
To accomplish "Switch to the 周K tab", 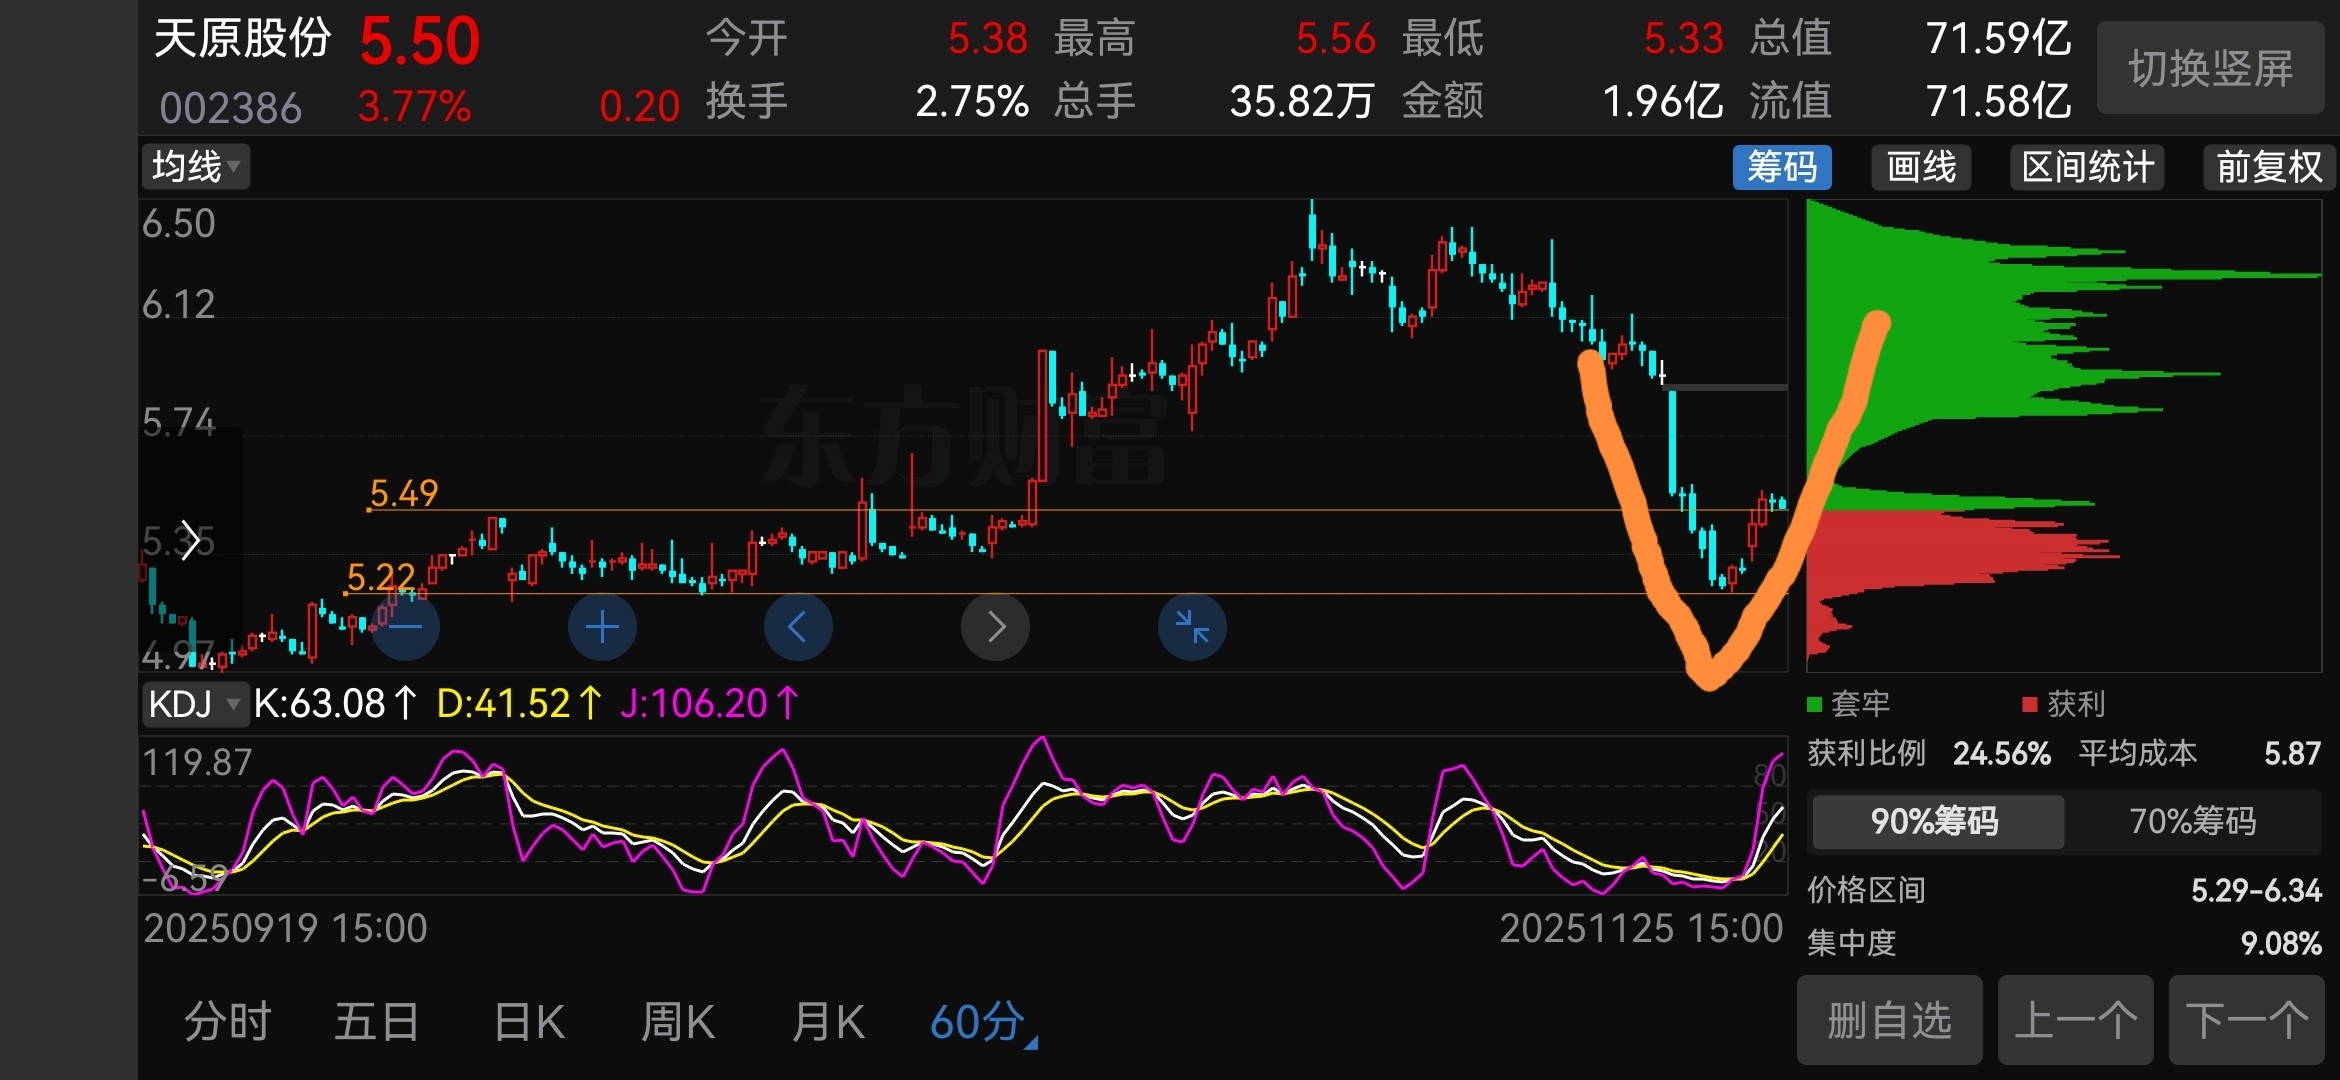I will click(x=678, y=1023).
